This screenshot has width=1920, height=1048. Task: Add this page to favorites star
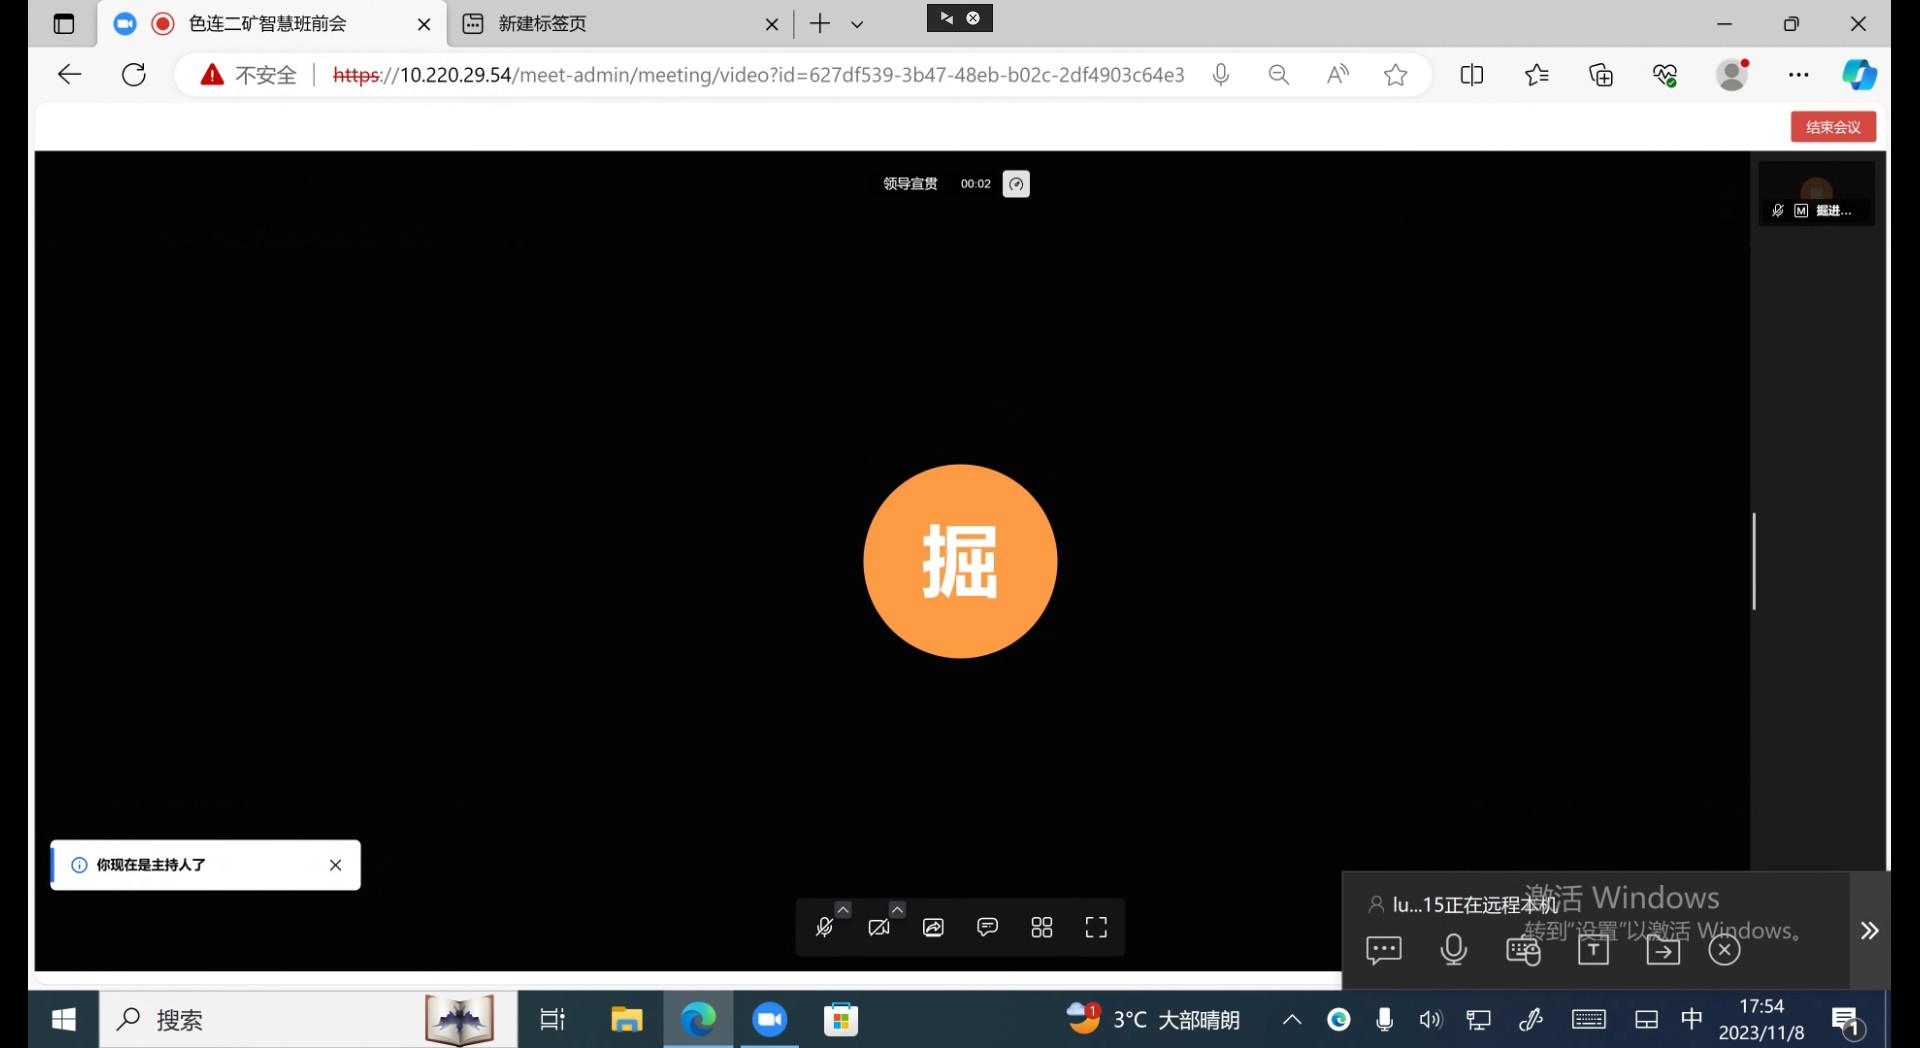[1396, 75]
